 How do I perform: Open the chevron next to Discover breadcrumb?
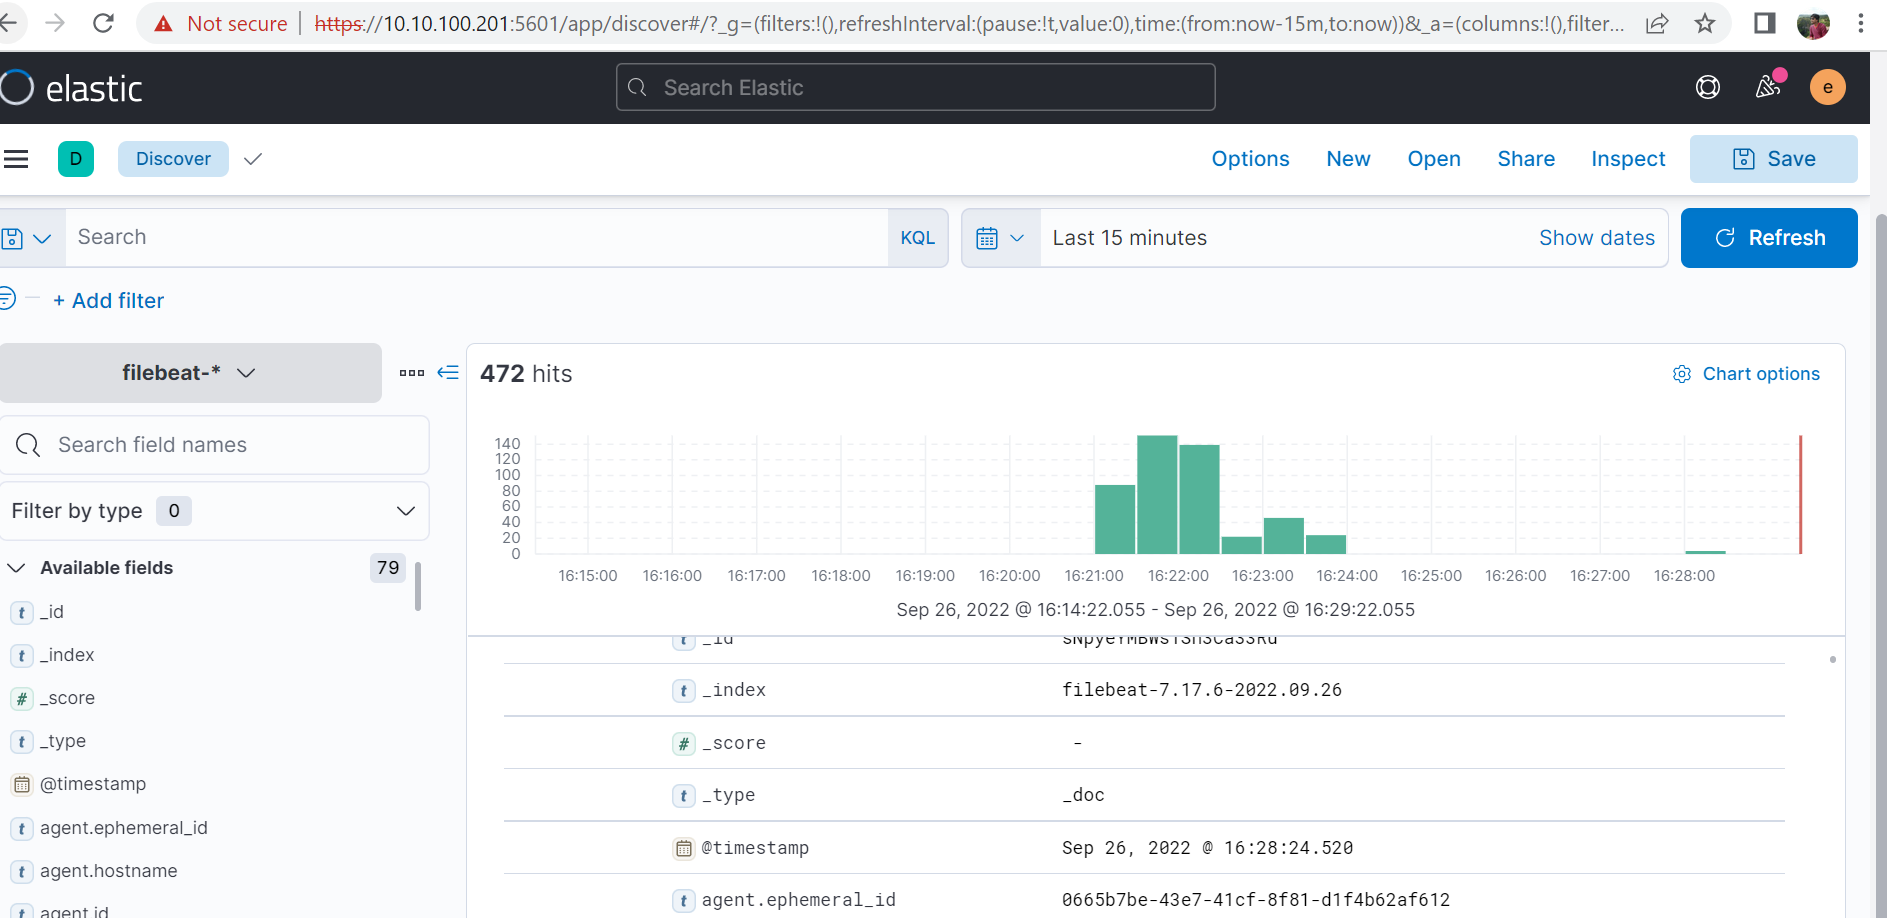pyautogui.click(x=252, y=159)
